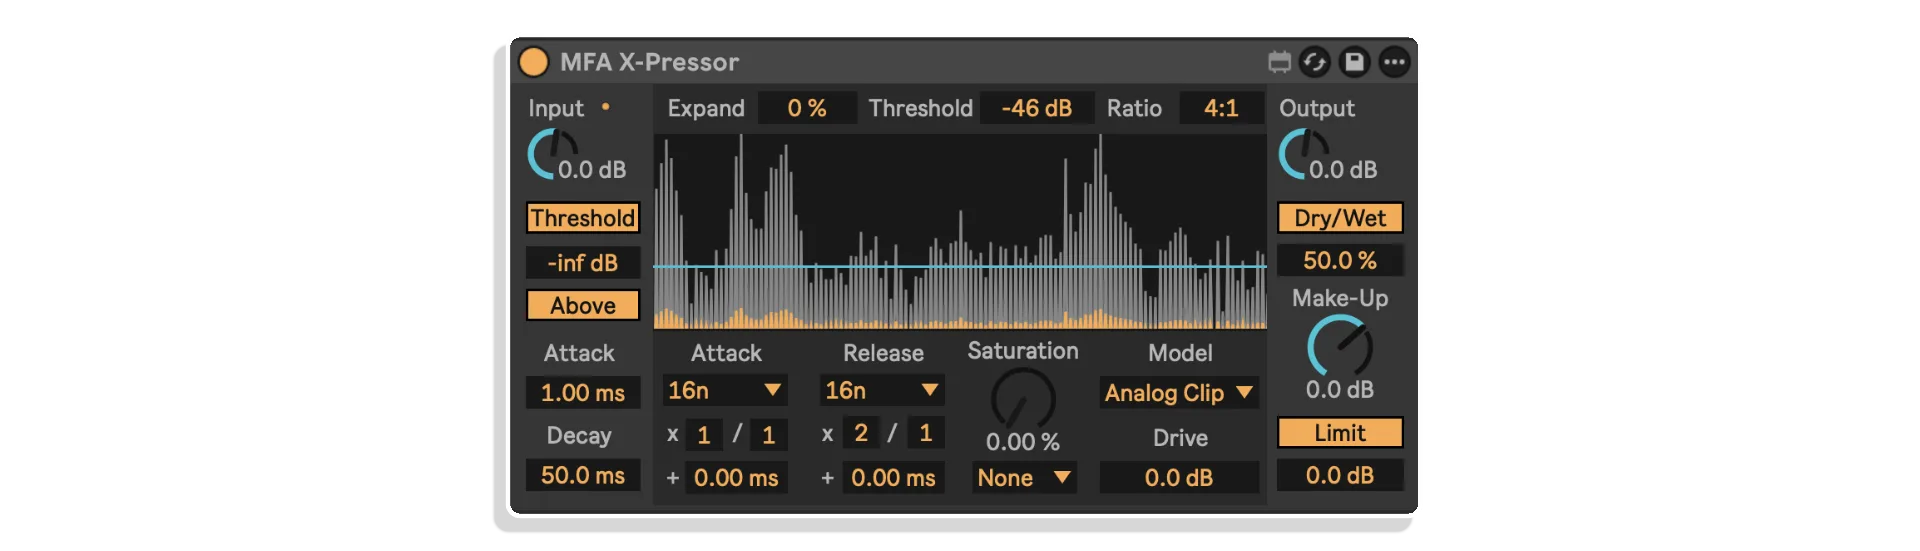The height and width of the screenshot is (551, 1920).
Task: Toggle the Threshold button under Input
Action: pyautogui.click(x=583, y=218)
